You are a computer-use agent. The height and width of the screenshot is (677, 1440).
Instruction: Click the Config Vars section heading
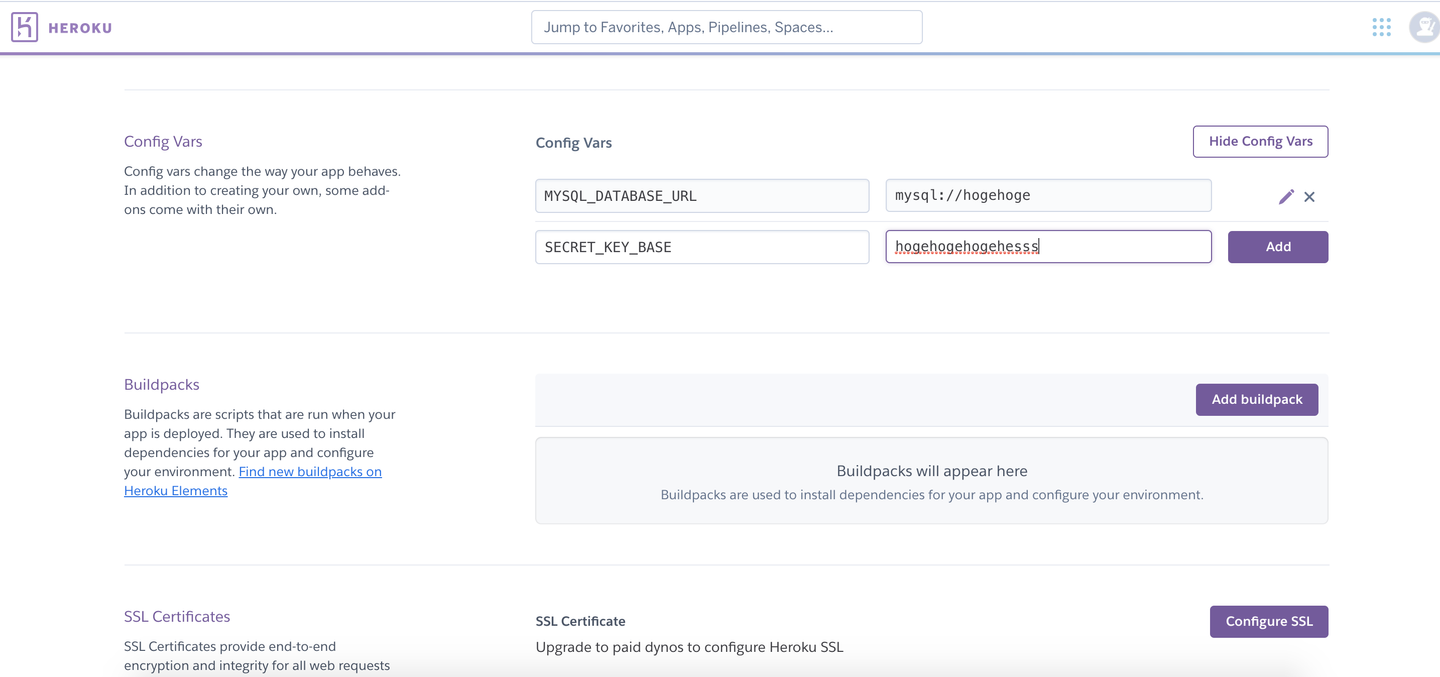pos(163,142)
